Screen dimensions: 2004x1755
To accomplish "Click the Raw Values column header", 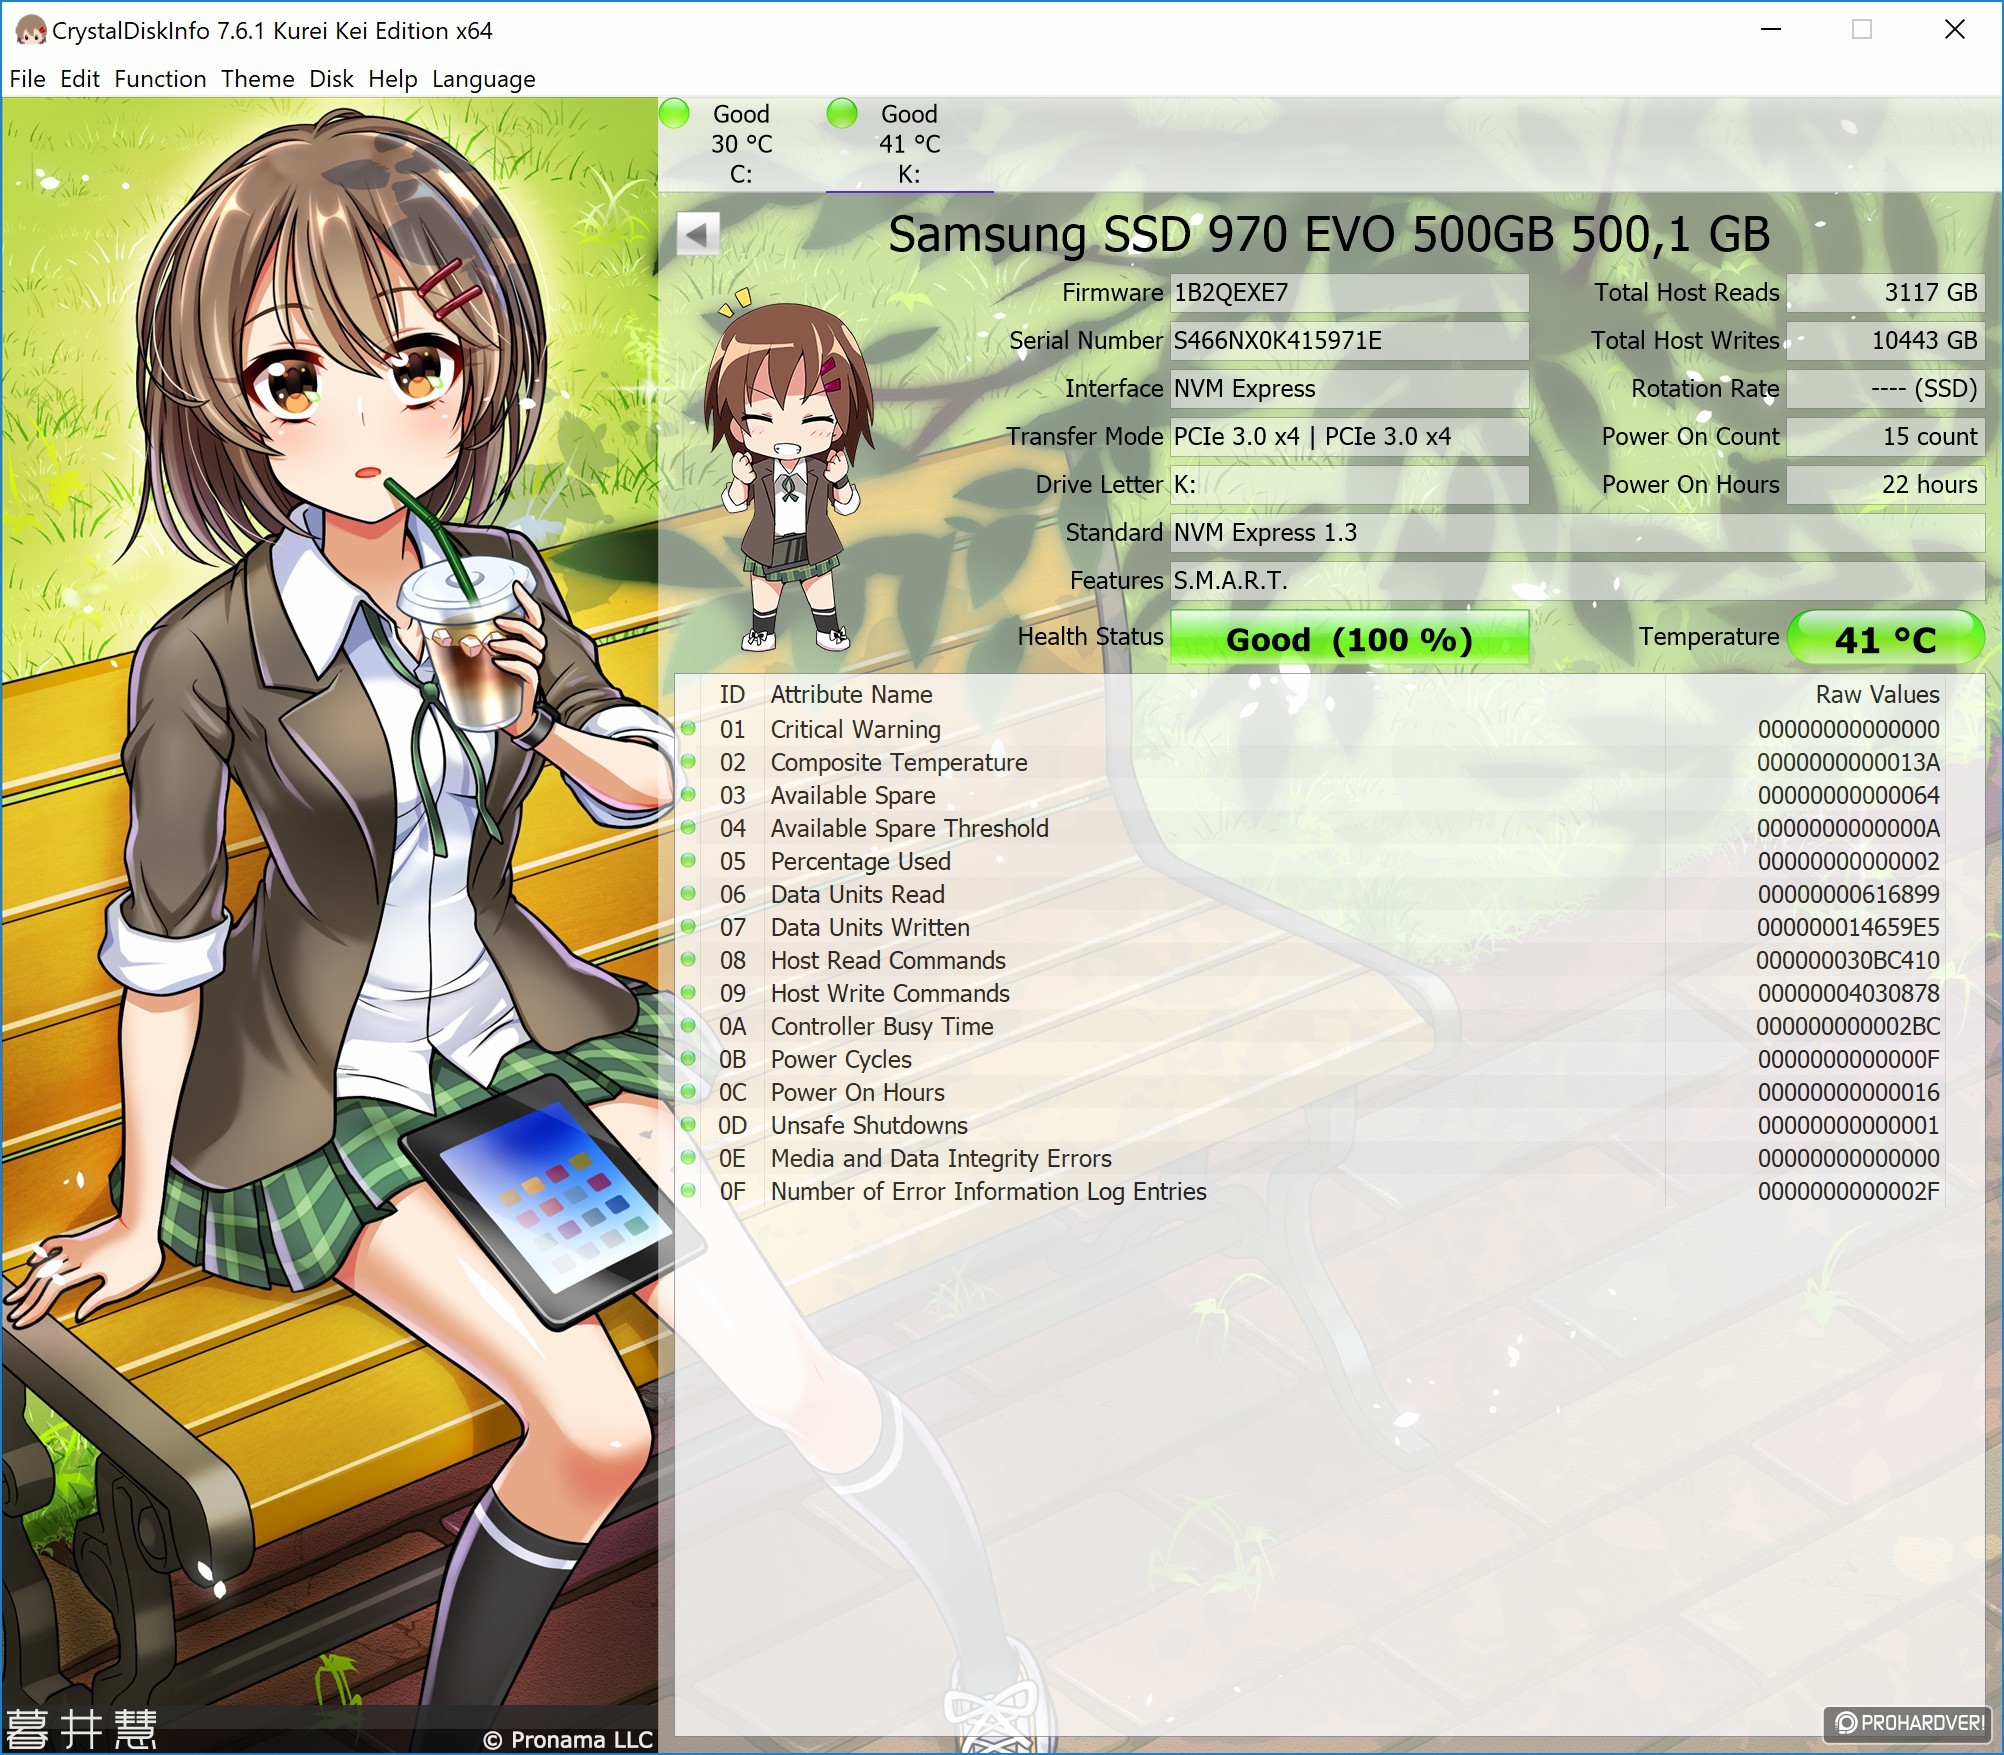I will [x=1877, y=694].
